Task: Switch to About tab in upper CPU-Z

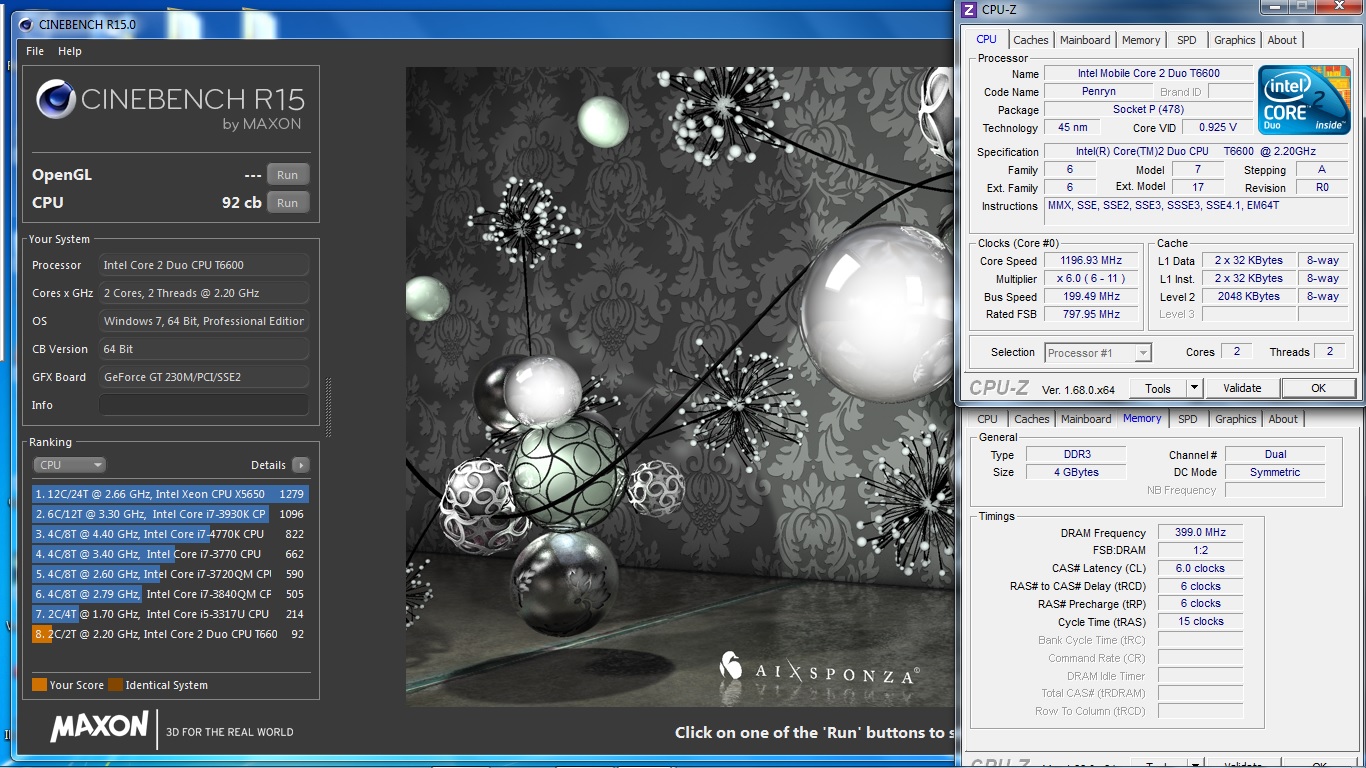Action: pos(1282,40)
